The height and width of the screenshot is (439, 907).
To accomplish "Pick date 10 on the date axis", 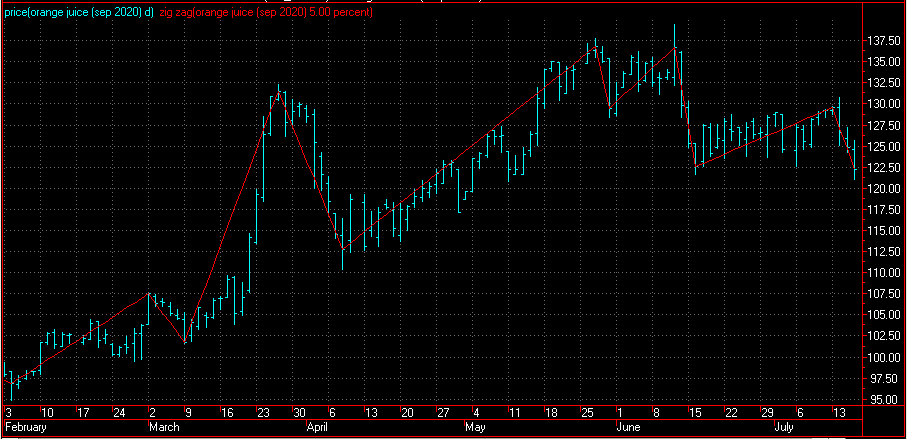I will click(x=47, y=413).
